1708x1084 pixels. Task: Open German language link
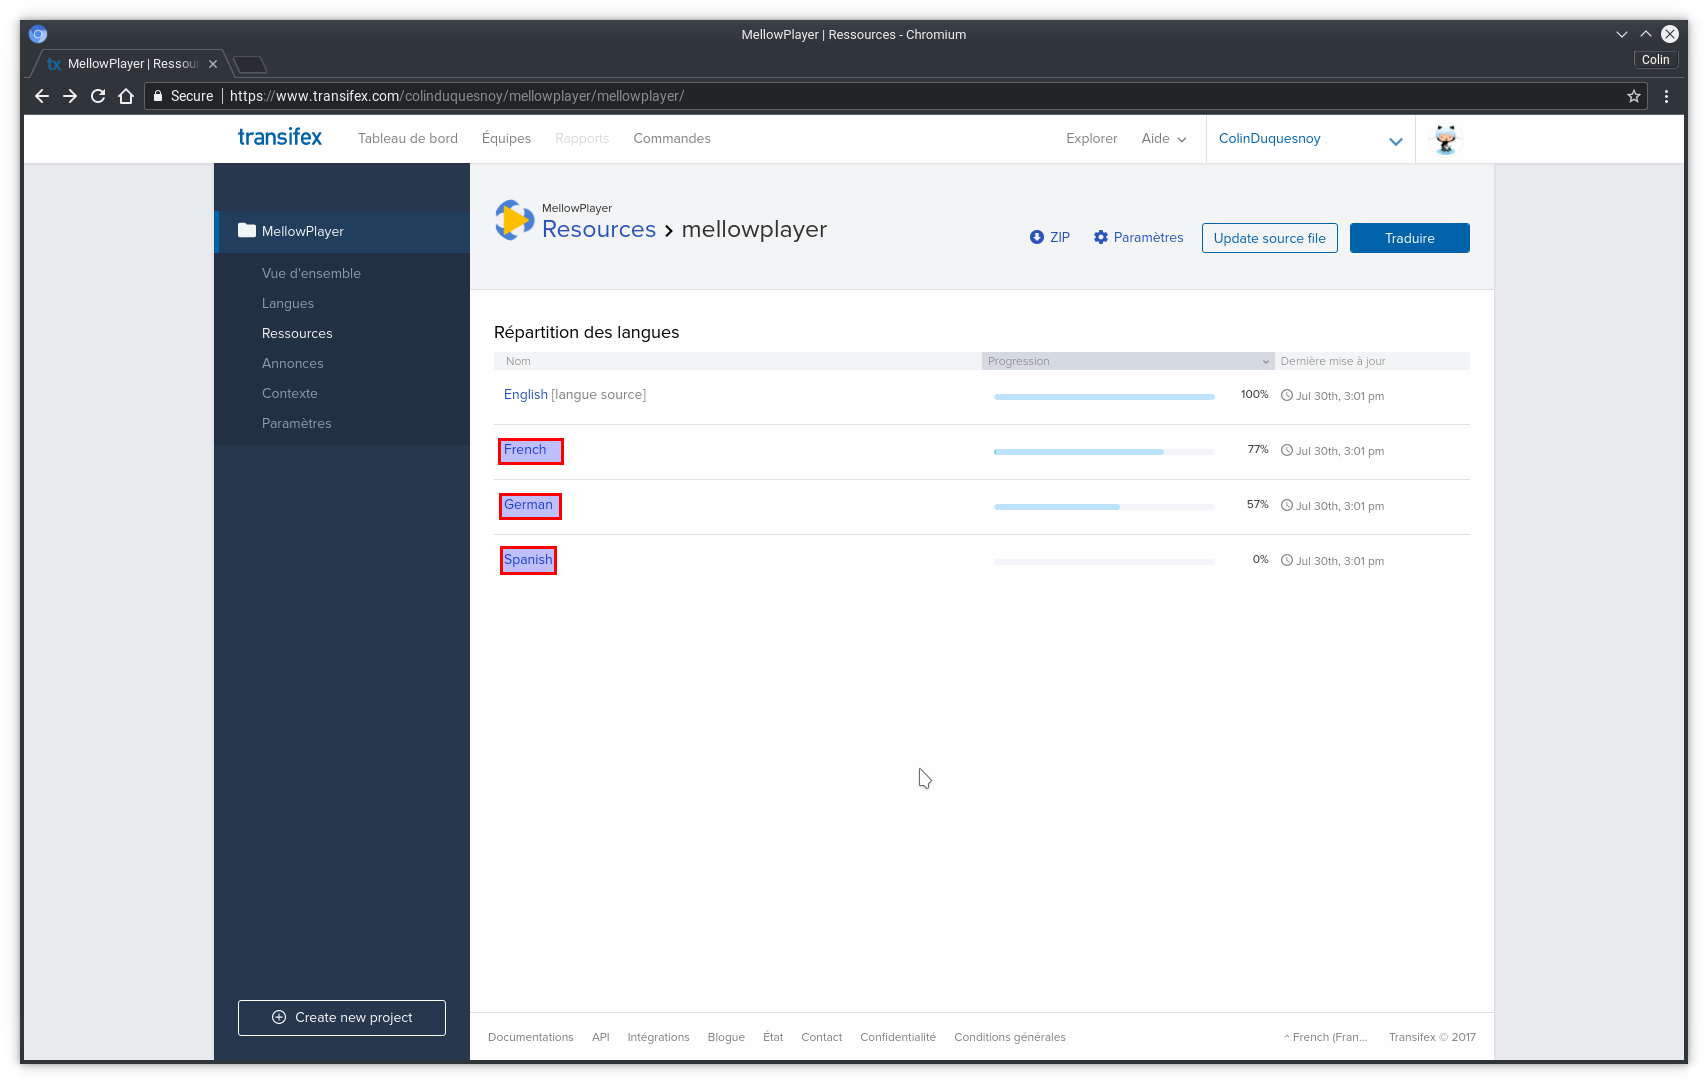528,505
